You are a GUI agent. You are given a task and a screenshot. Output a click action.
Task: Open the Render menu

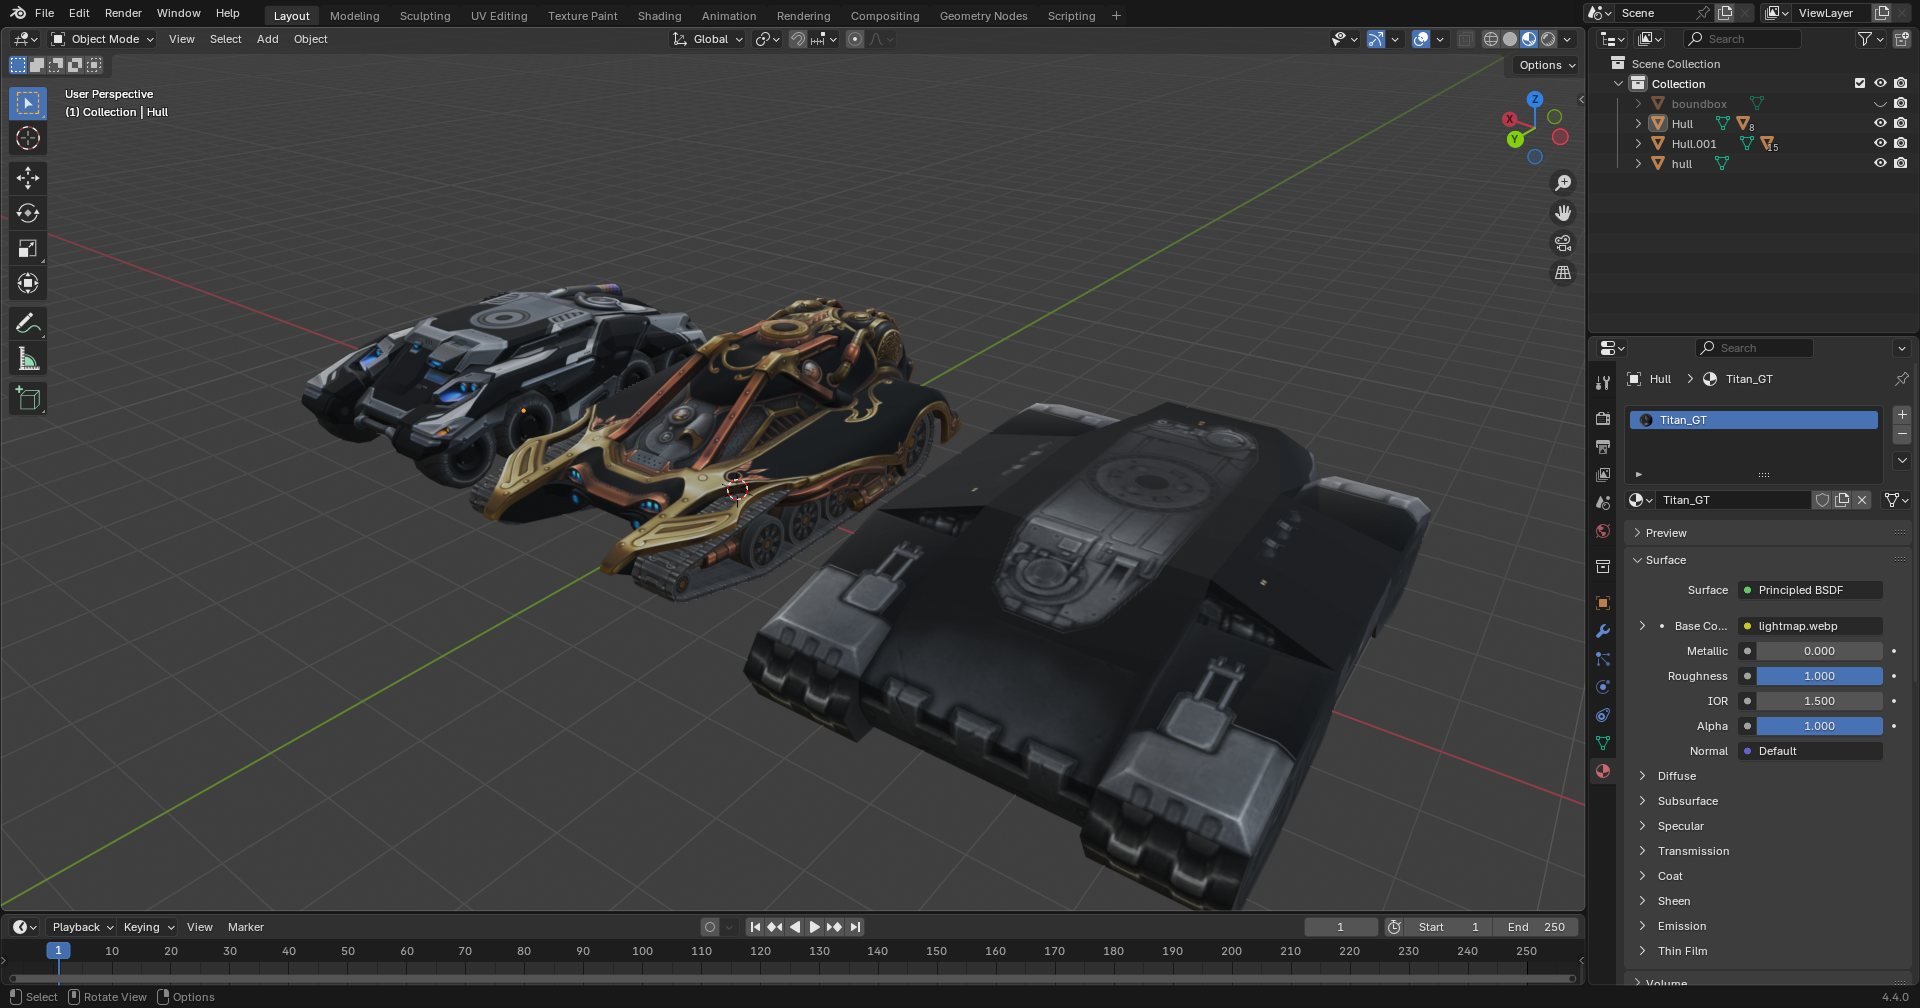(123, 13)
